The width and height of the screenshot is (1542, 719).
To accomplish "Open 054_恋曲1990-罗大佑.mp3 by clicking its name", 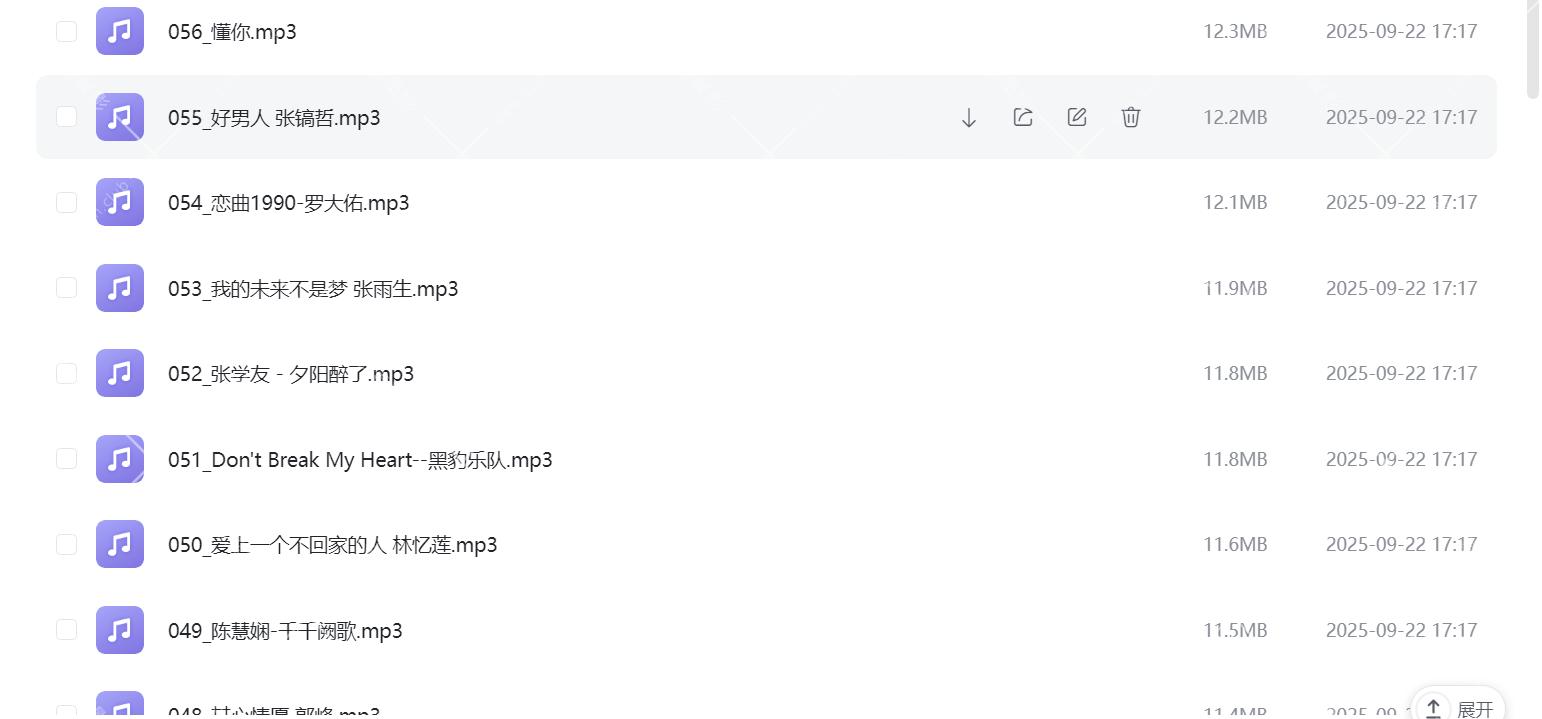I will click(288, 202).
